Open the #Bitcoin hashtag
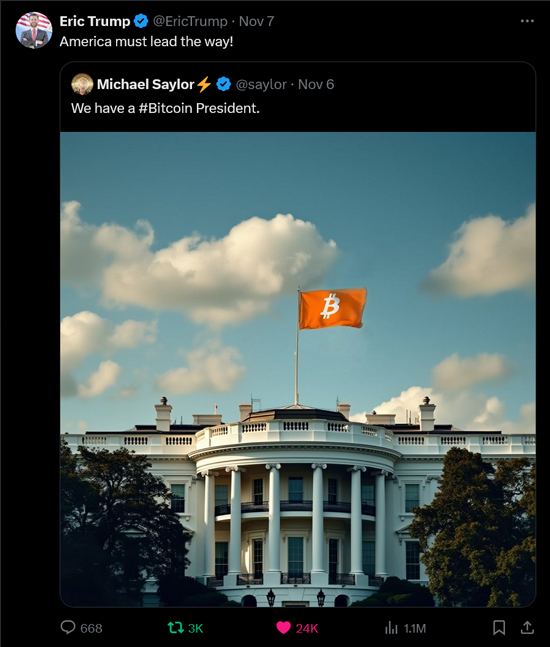Viewport: 550px width, 647px height. pos(165,108)
